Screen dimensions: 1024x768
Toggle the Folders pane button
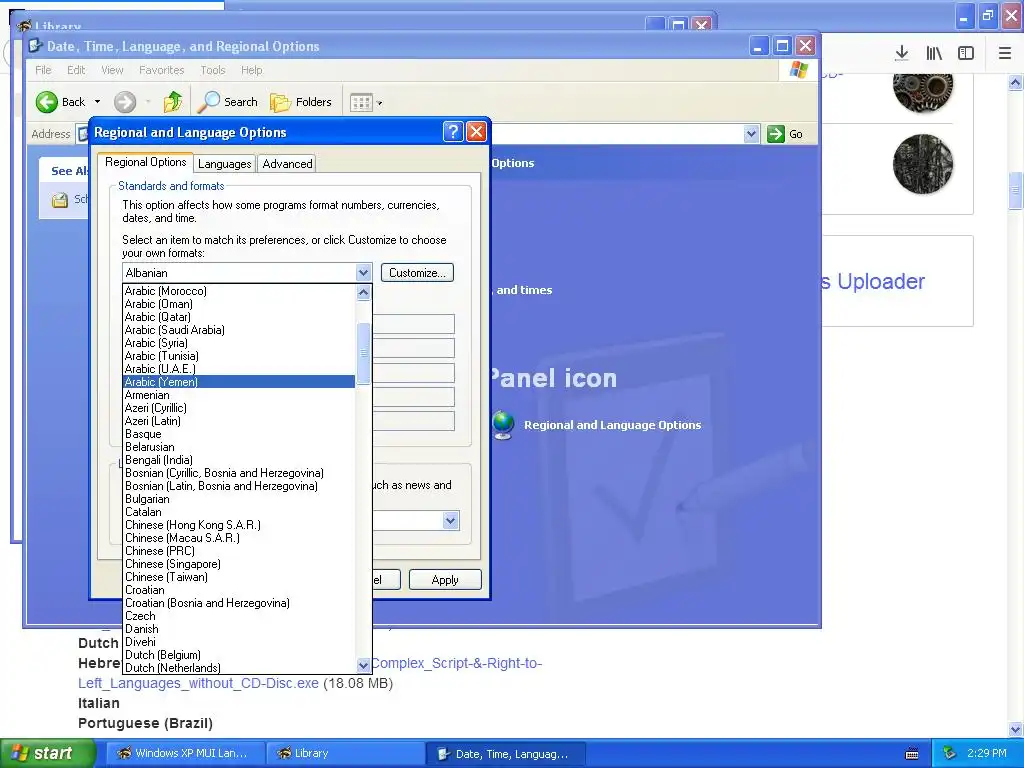click(x=300, y=102)
